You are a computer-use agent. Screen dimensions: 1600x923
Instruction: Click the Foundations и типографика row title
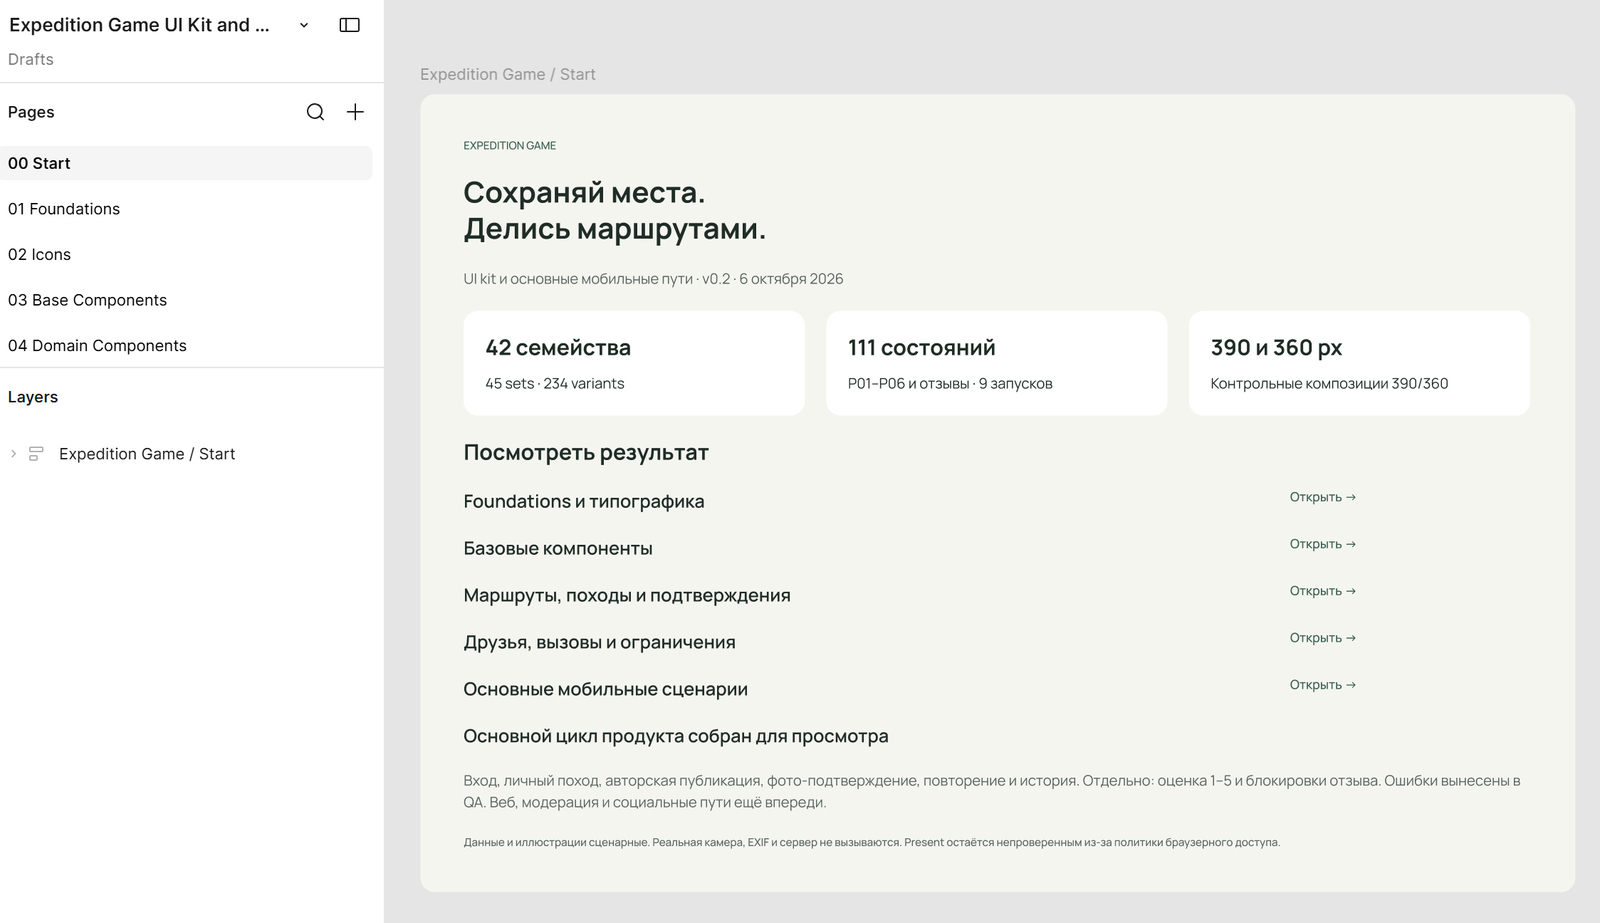[584, 501]
